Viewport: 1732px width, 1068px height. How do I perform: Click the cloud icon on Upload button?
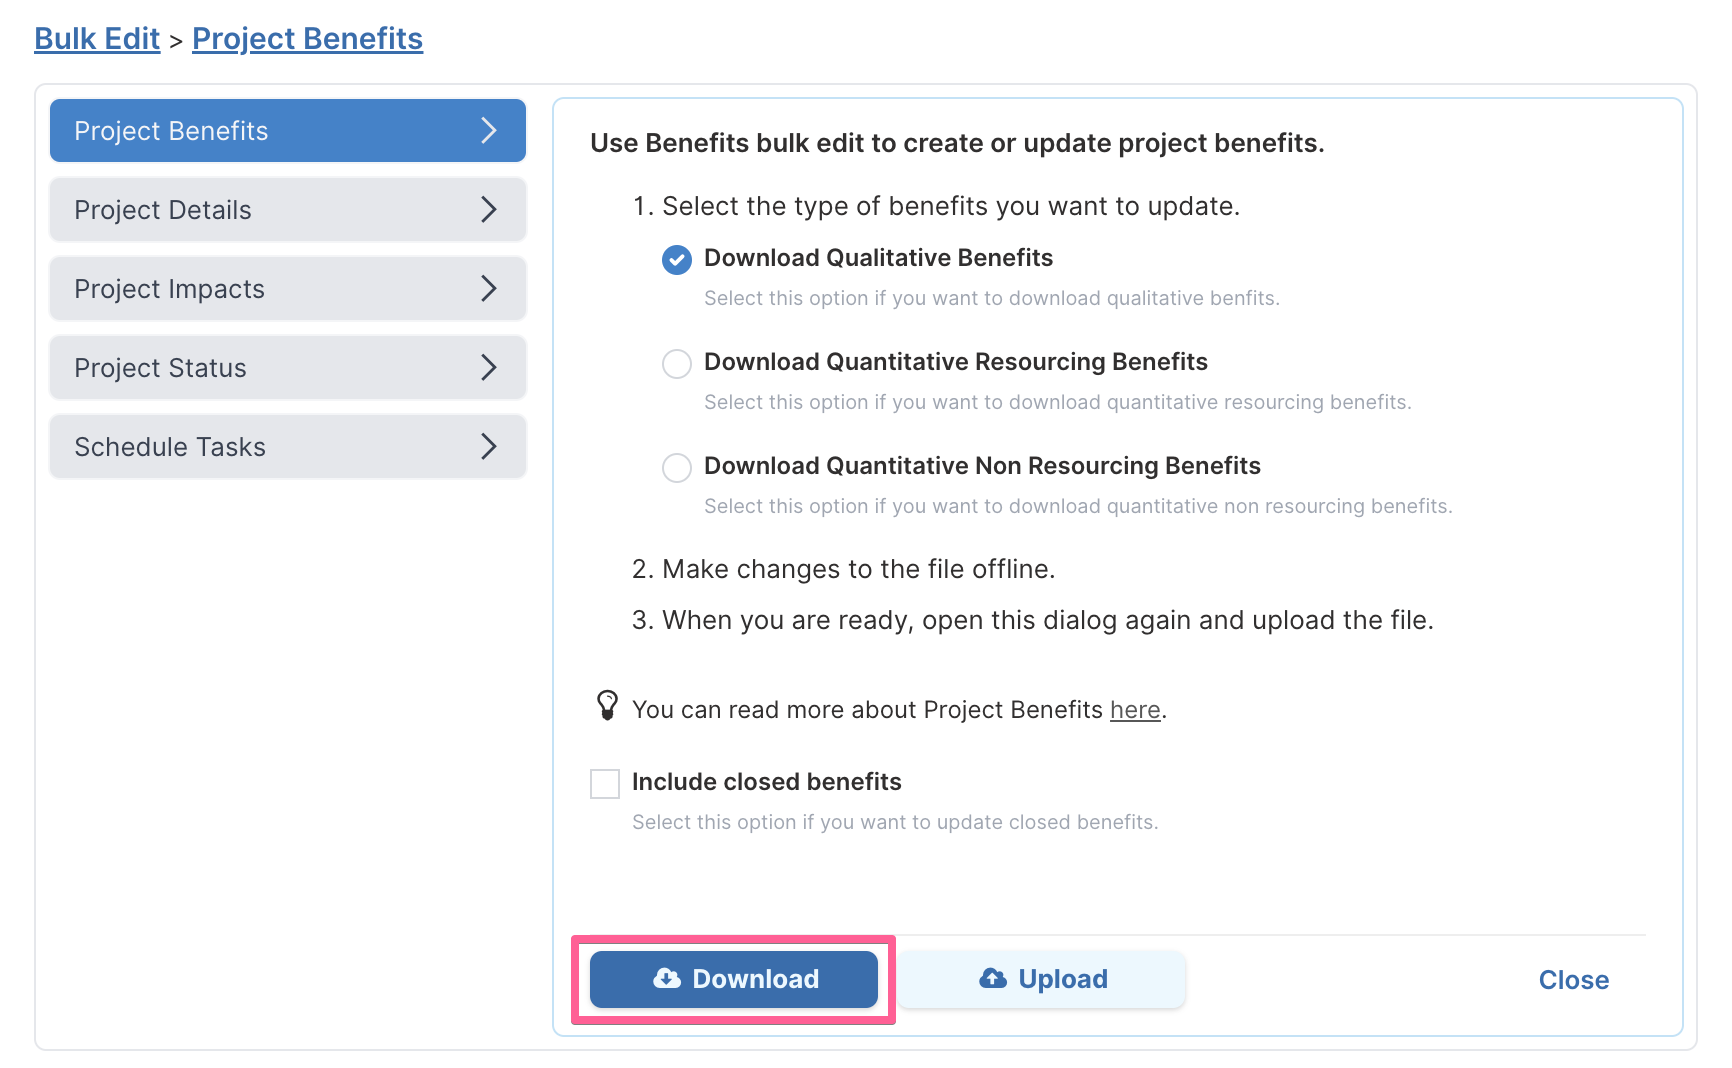pyautogui.click(x=993, y=979)
